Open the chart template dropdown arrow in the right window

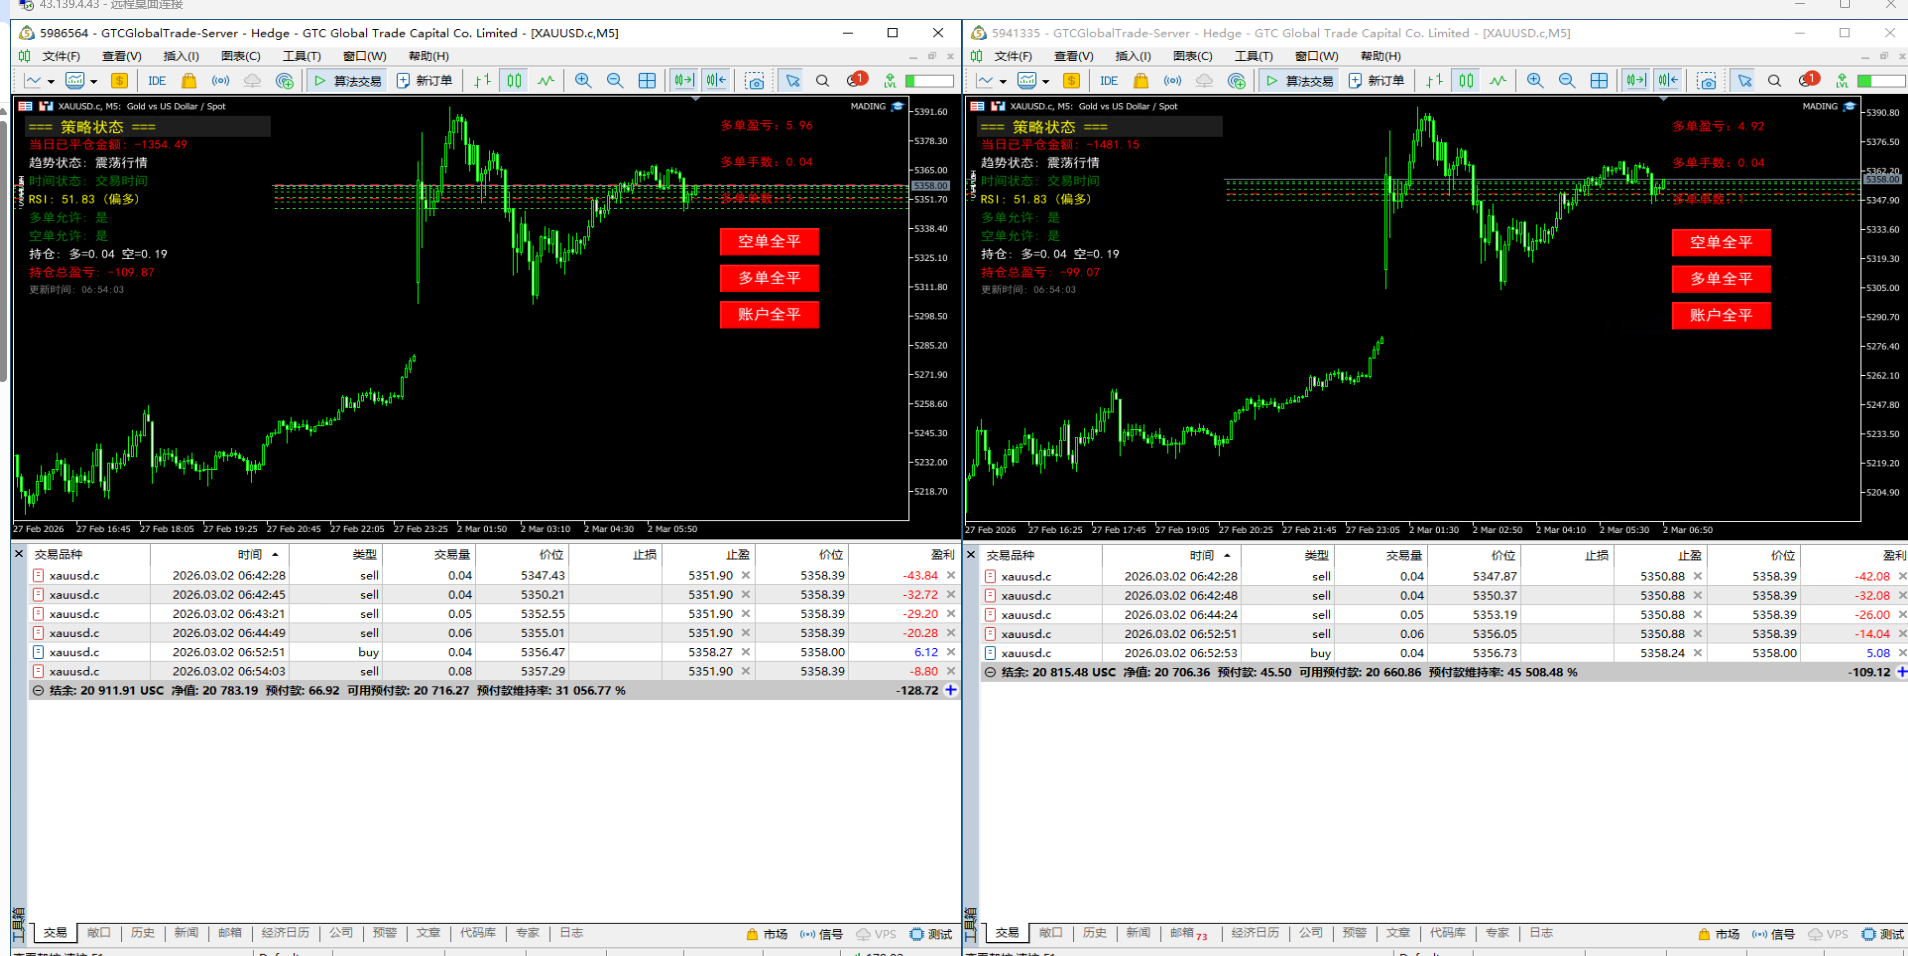(1046, 82)
